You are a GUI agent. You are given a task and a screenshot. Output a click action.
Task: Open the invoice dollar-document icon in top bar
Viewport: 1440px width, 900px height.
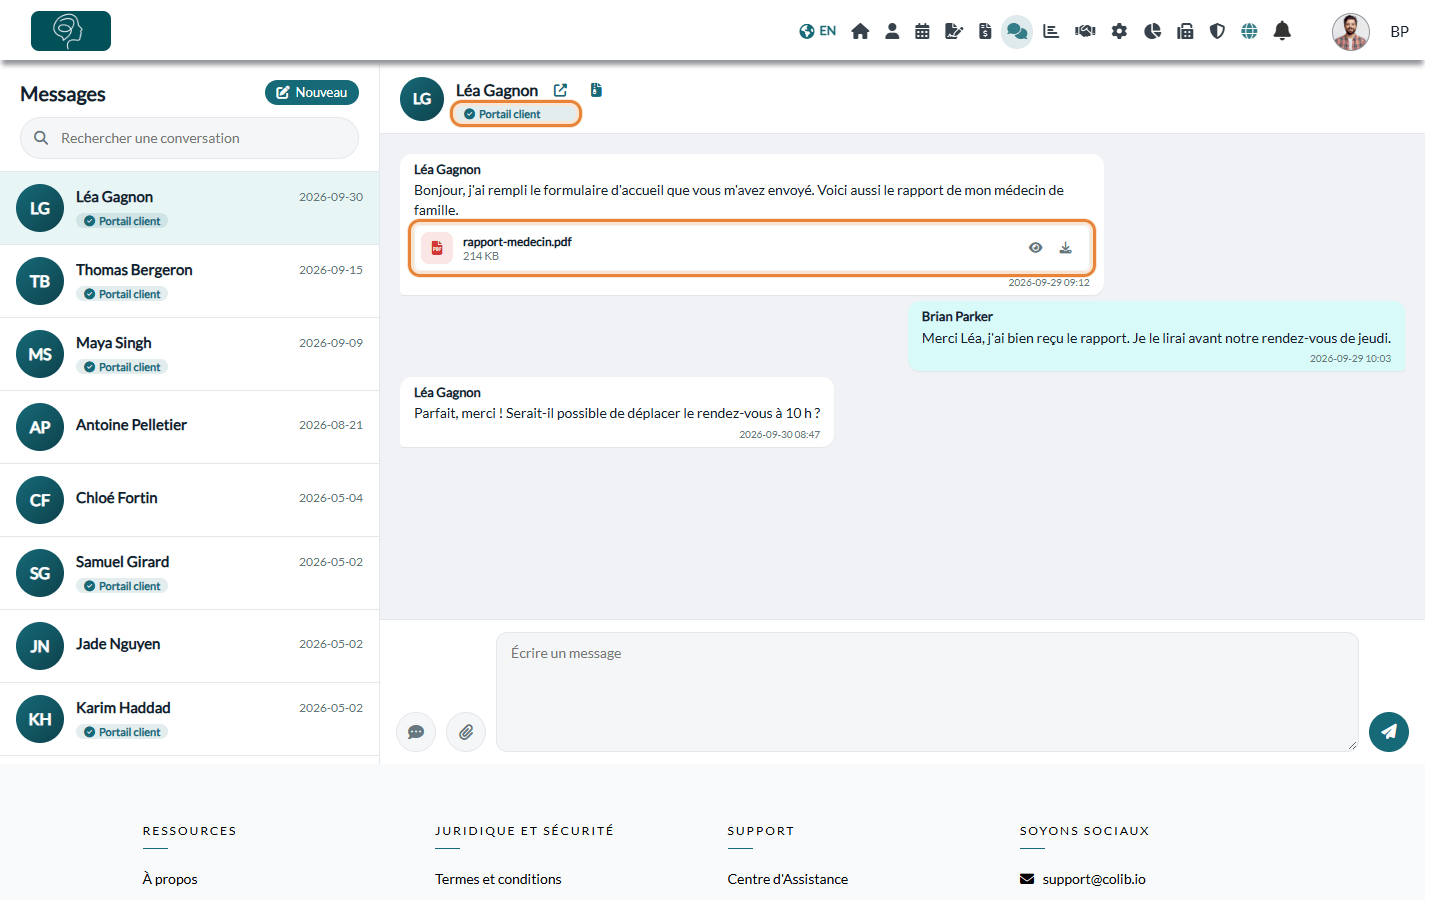(985, 31)
